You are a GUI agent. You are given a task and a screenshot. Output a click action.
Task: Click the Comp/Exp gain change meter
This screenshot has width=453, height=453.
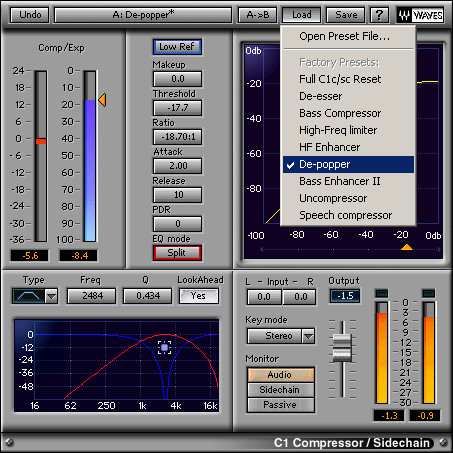coord(41,156)
